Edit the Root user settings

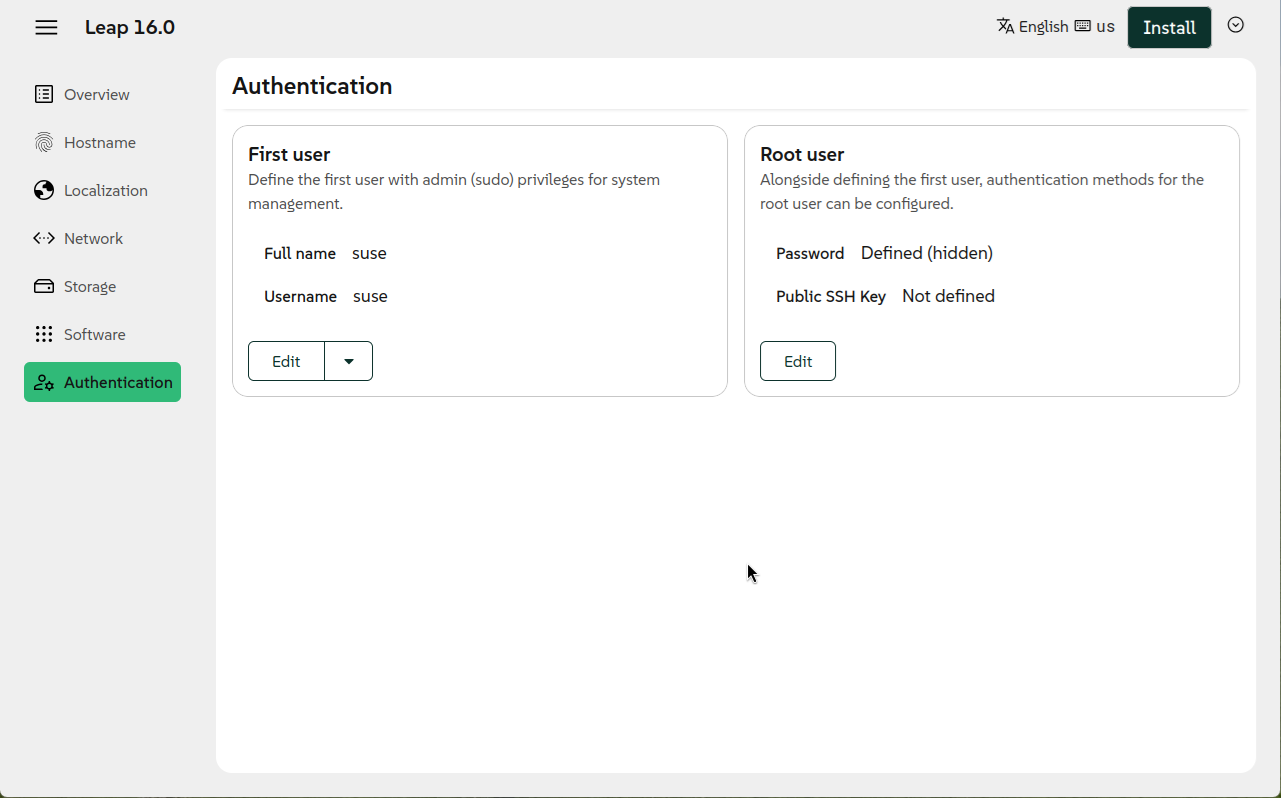click(797, 361)
